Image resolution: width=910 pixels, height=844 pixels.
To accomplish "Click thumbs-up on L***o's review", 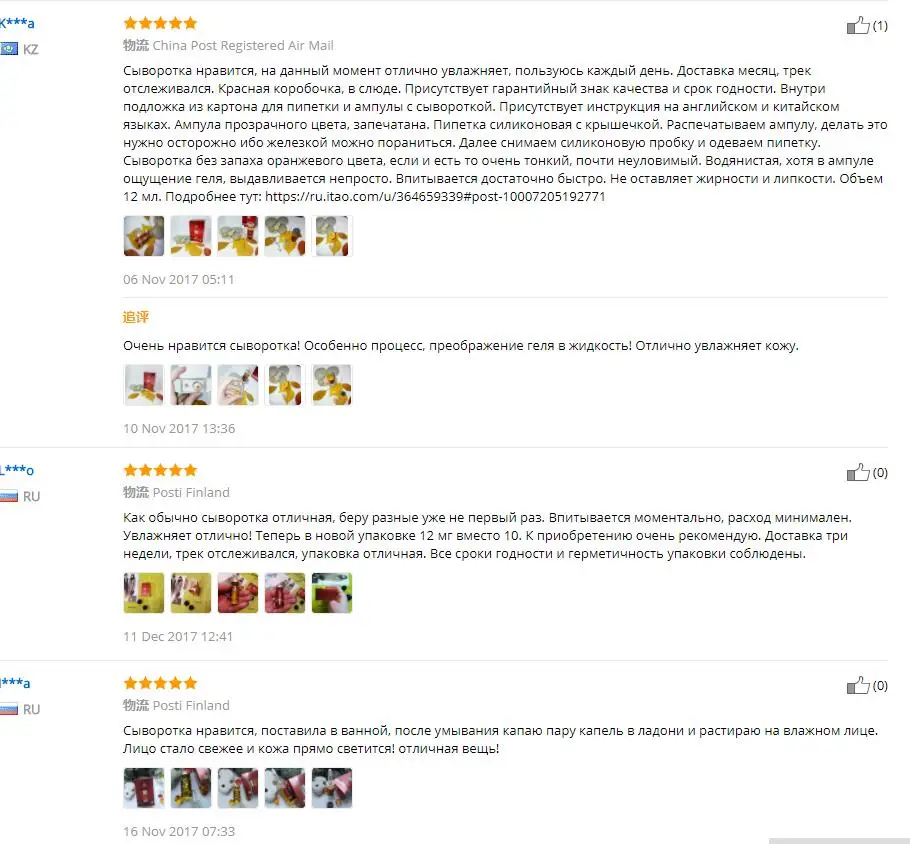I will pos(858,472).
